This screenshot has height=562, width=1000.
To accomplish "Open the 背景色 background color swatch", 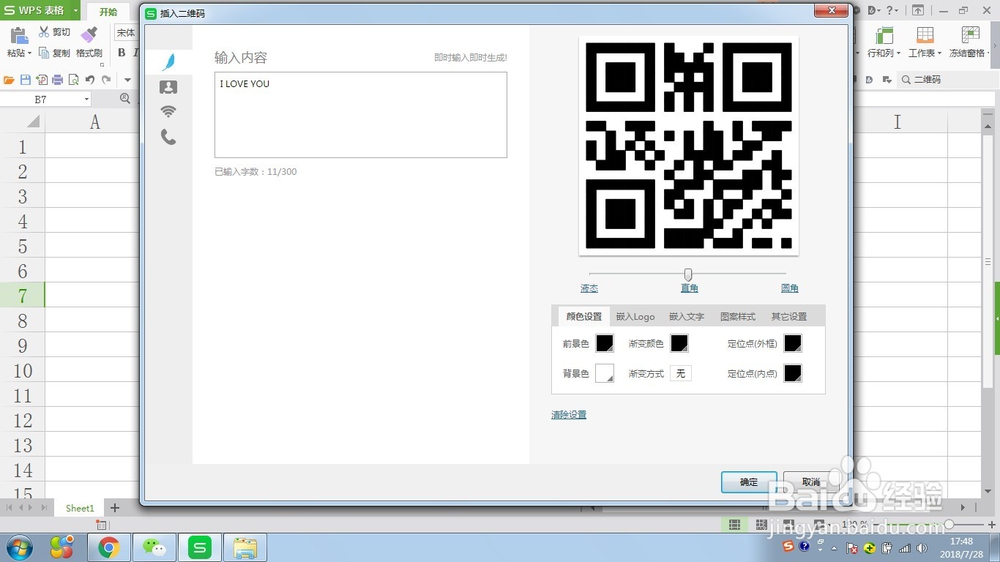I will [605, 373].
